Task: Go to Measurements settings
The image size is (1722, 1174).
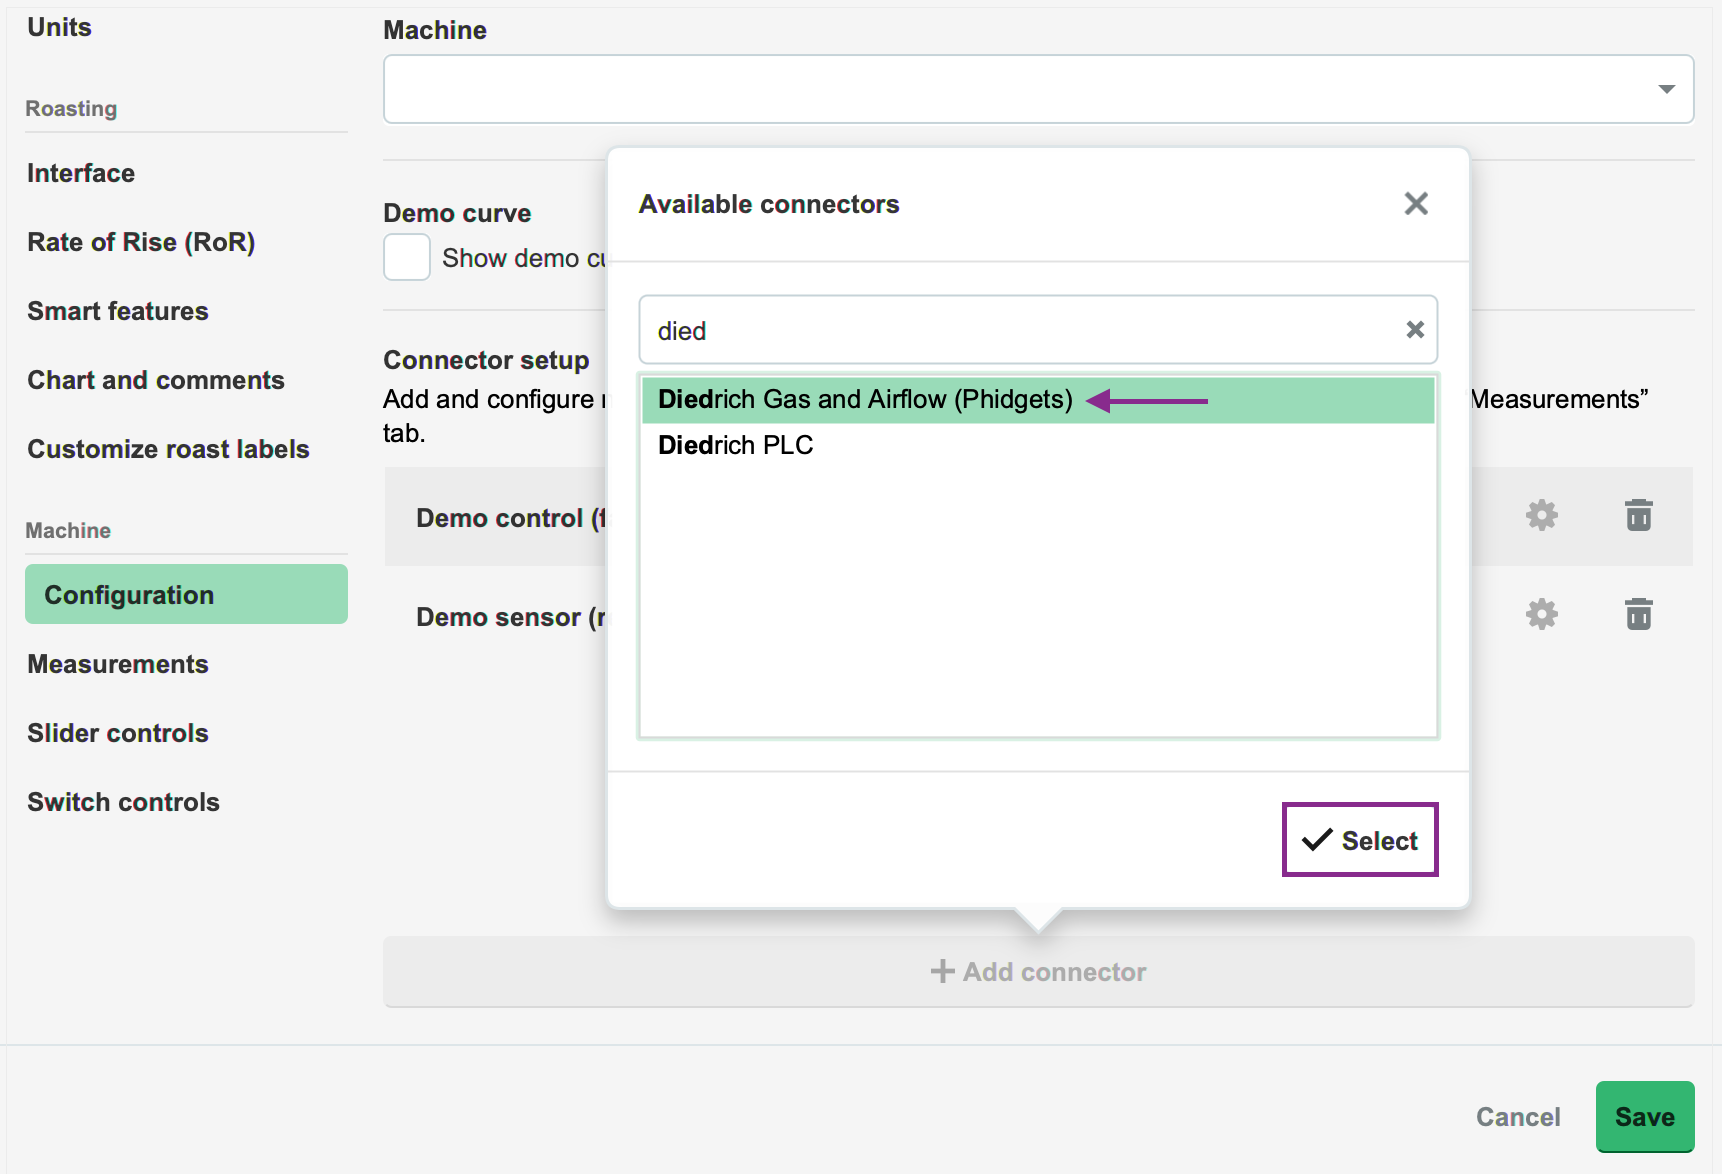Action: pyautogui.click(x=118, y=664)
